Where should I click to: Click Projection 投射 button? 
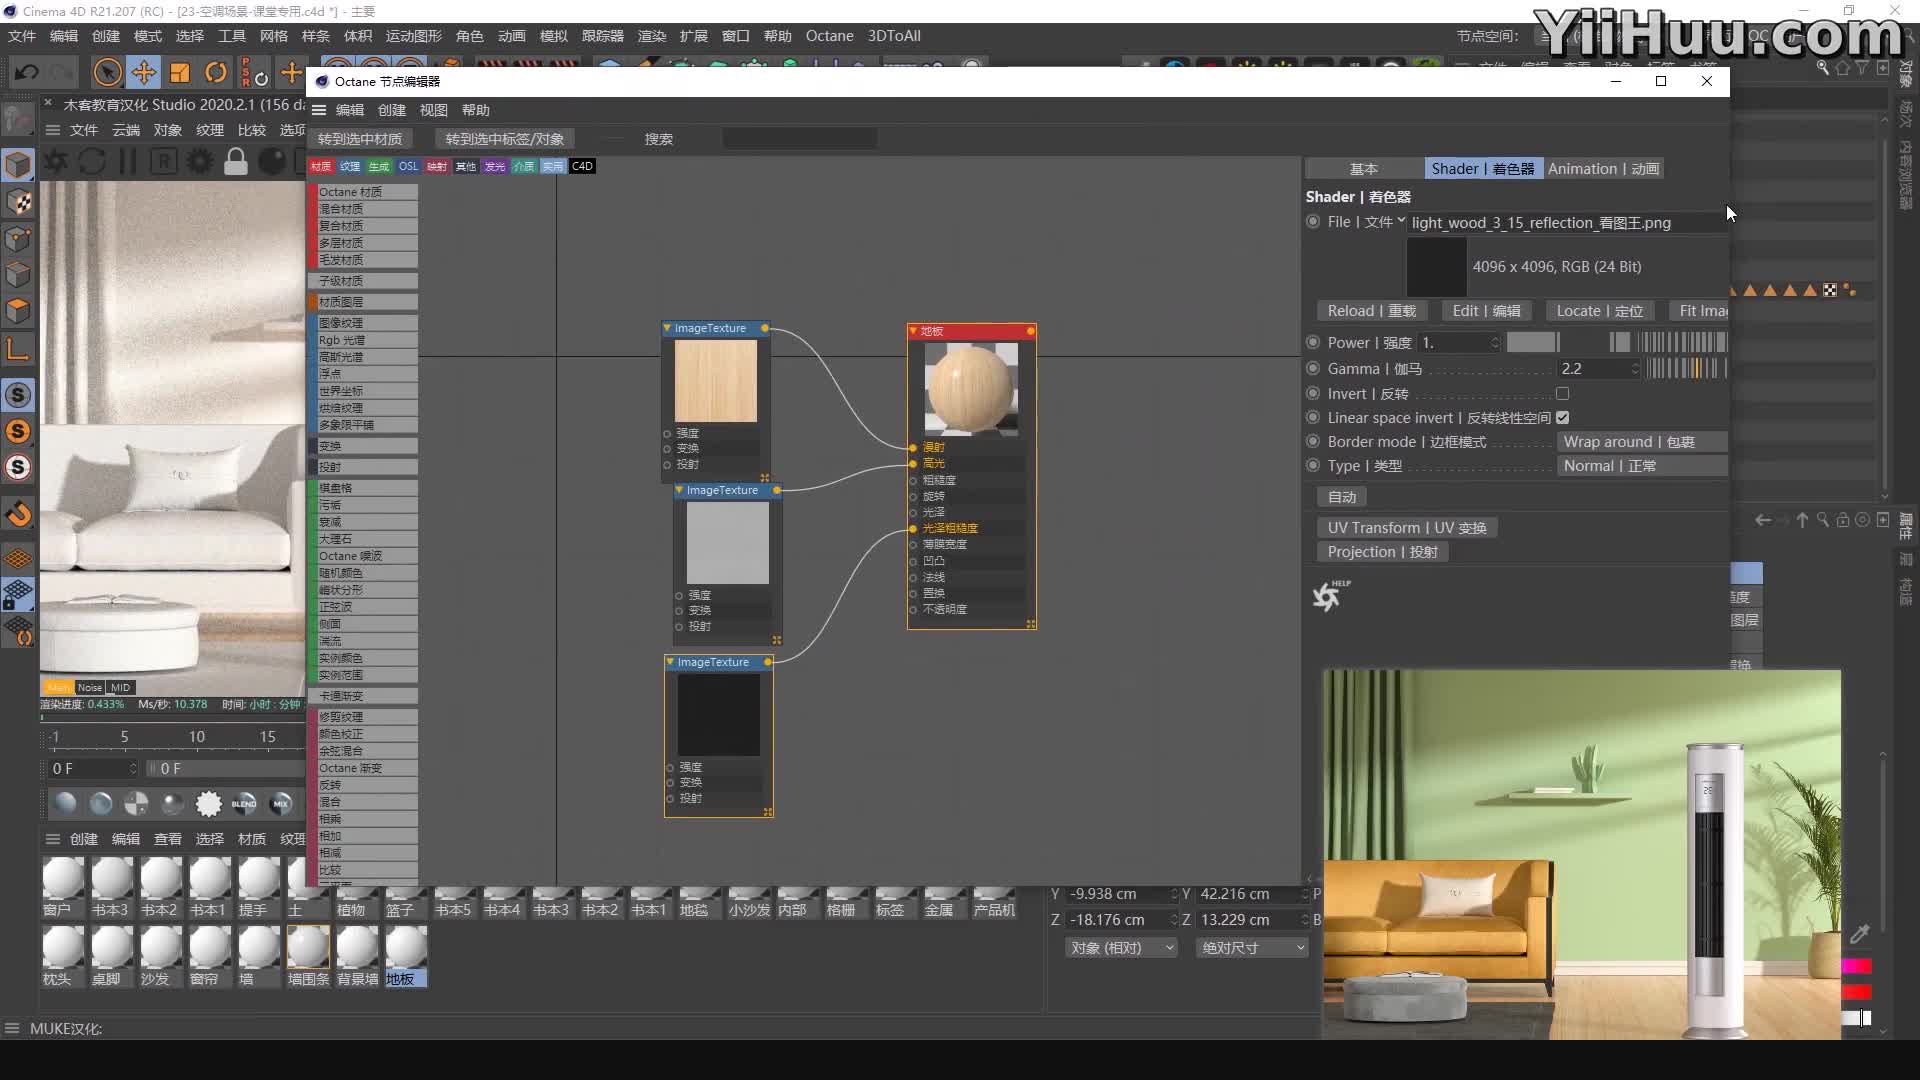[x=1382, y=552]
